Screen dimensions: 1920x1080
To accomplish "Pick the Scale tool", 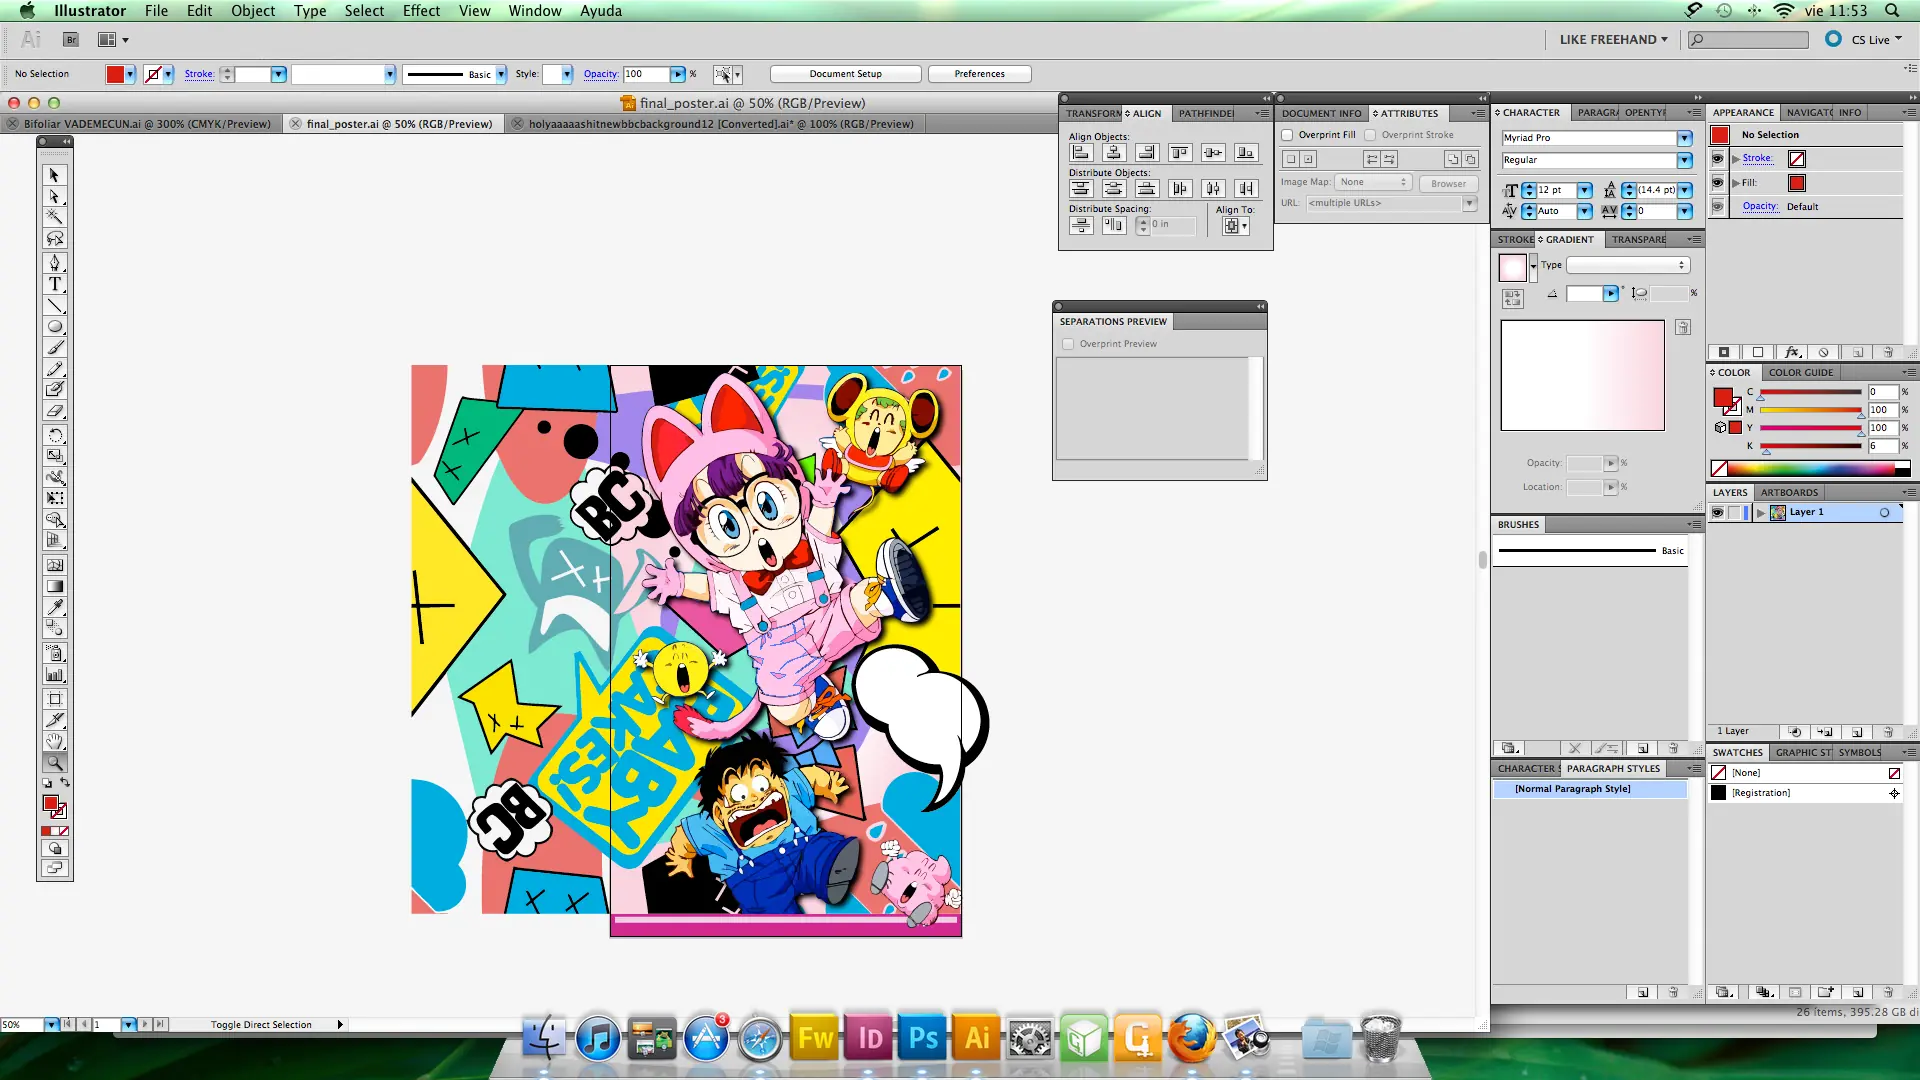I will (x=54, y=456).
